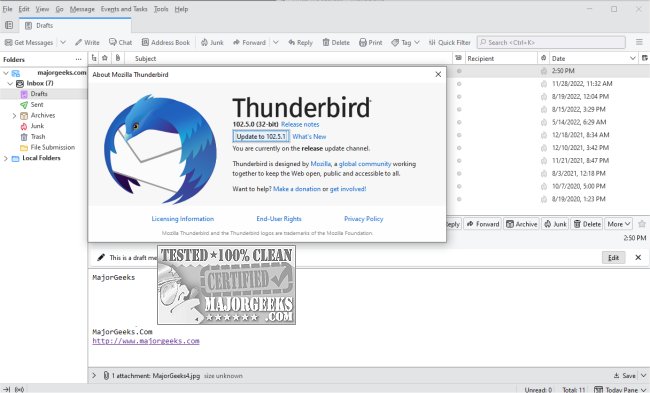Open the Write new message button
Viewport: 650px width, 393px height.
[x=87, y=42]
